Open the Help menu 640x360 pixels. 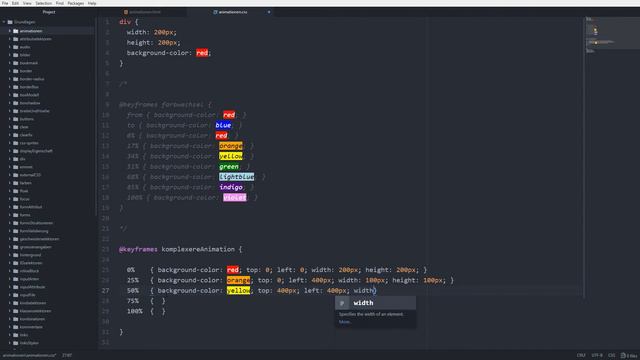click(92, 3)
